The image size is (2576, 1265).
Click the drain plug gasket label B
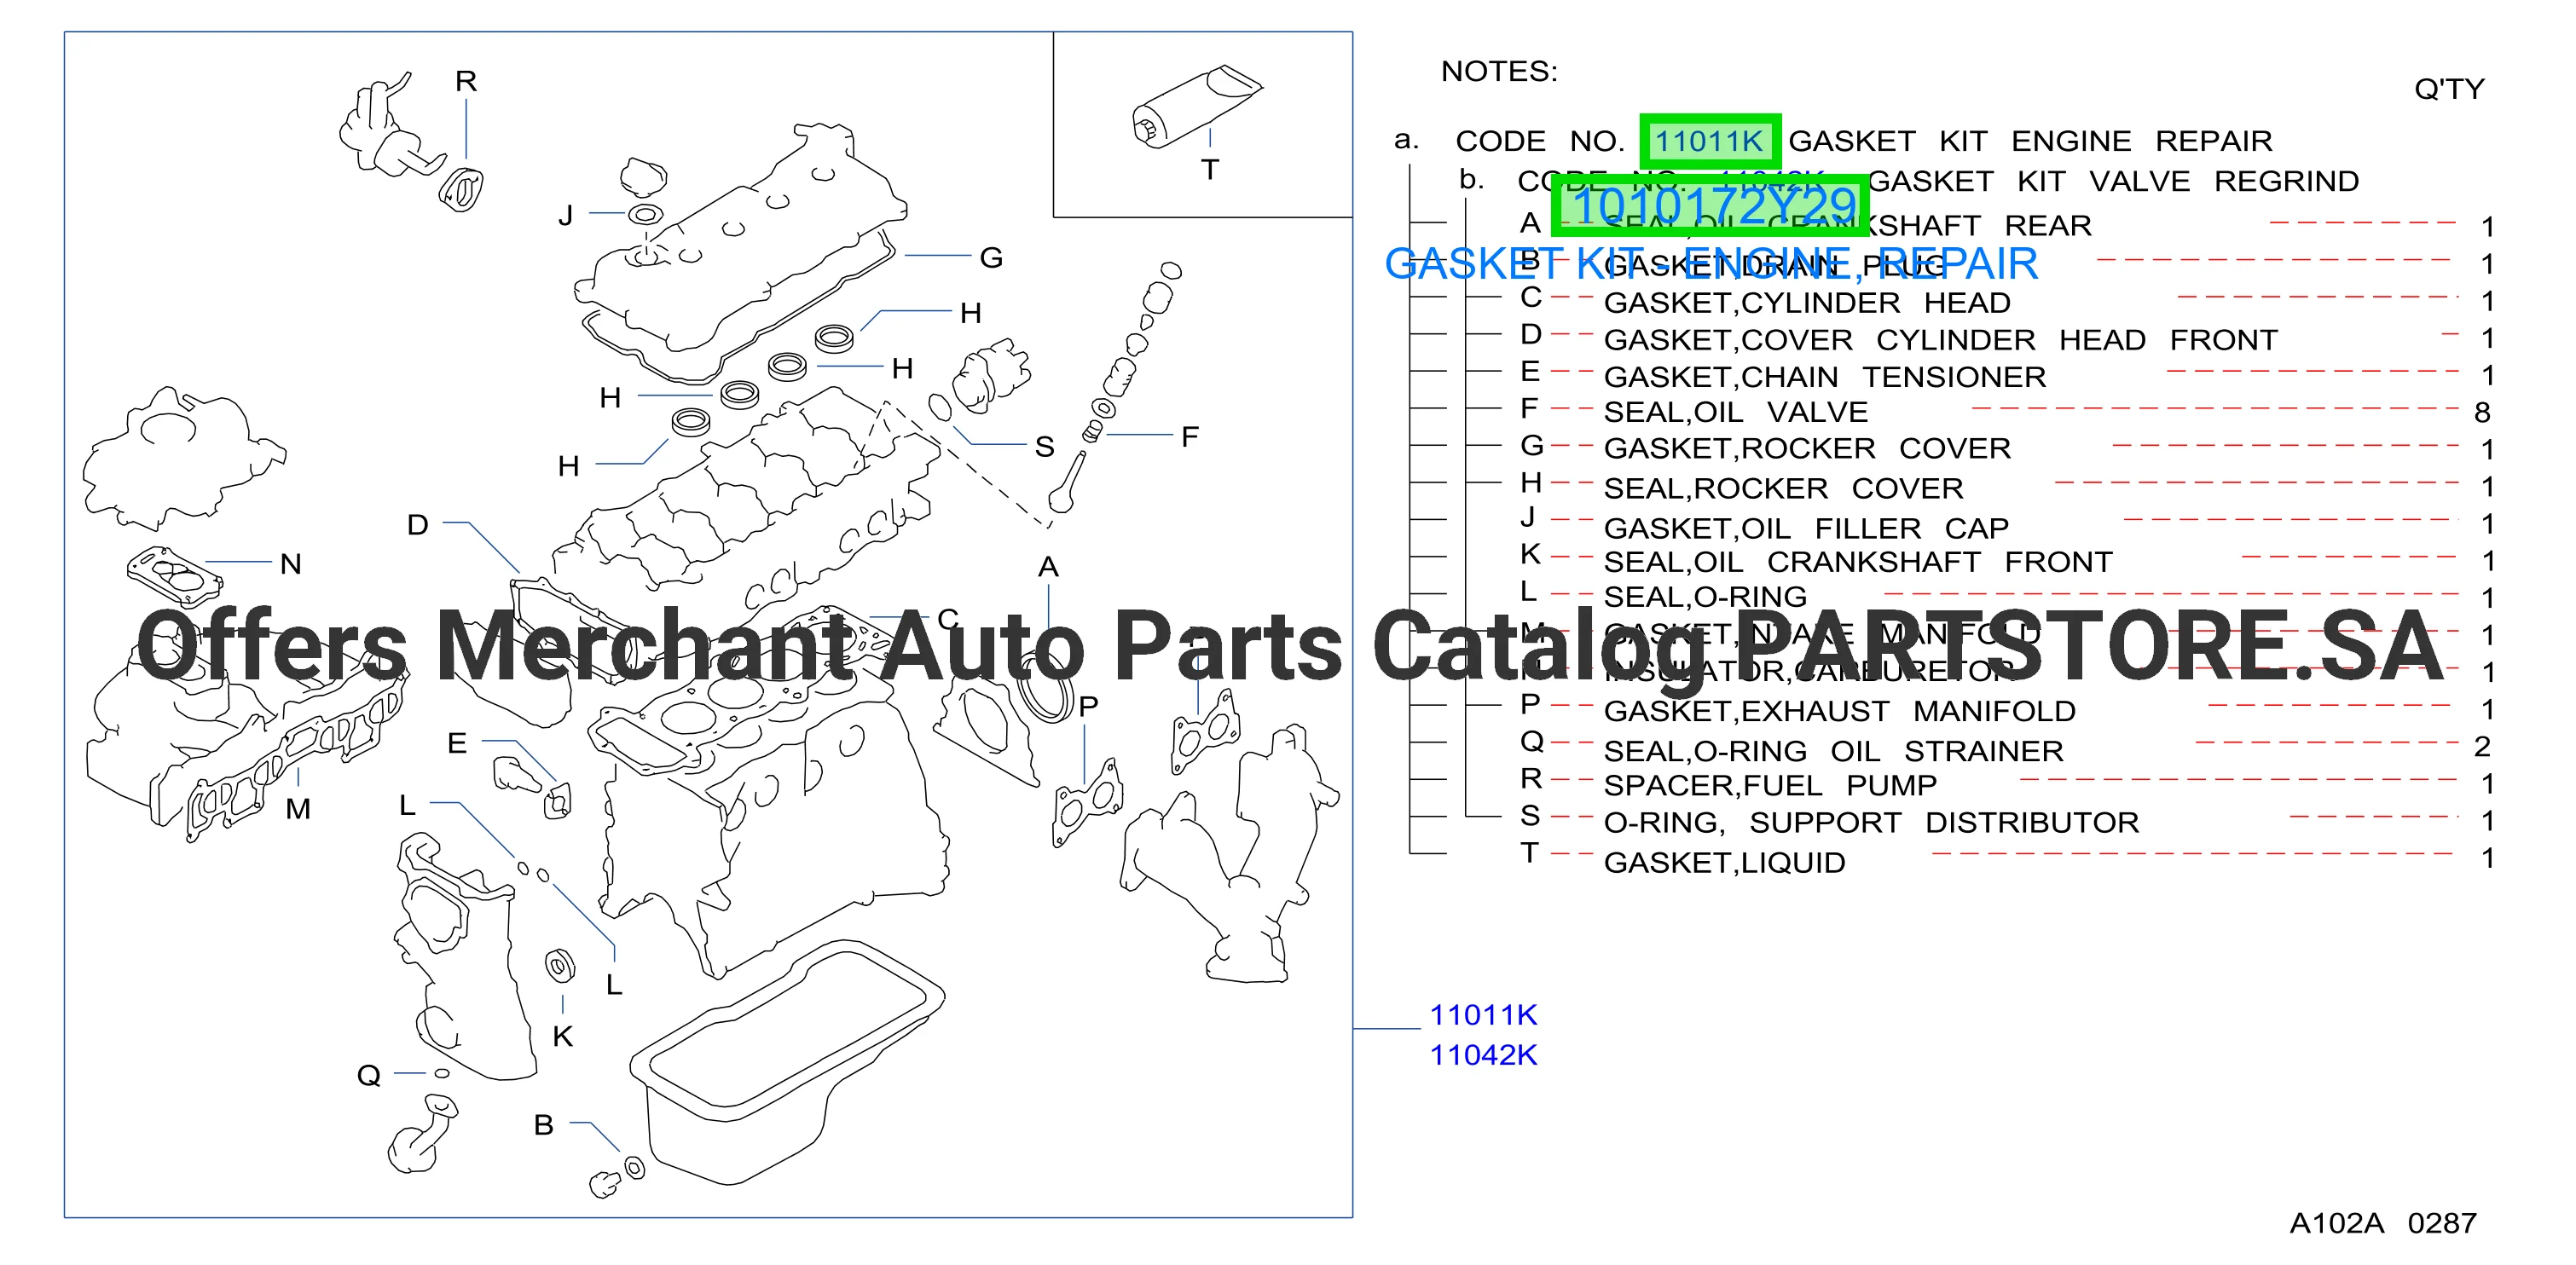[x=543, y=1125]
